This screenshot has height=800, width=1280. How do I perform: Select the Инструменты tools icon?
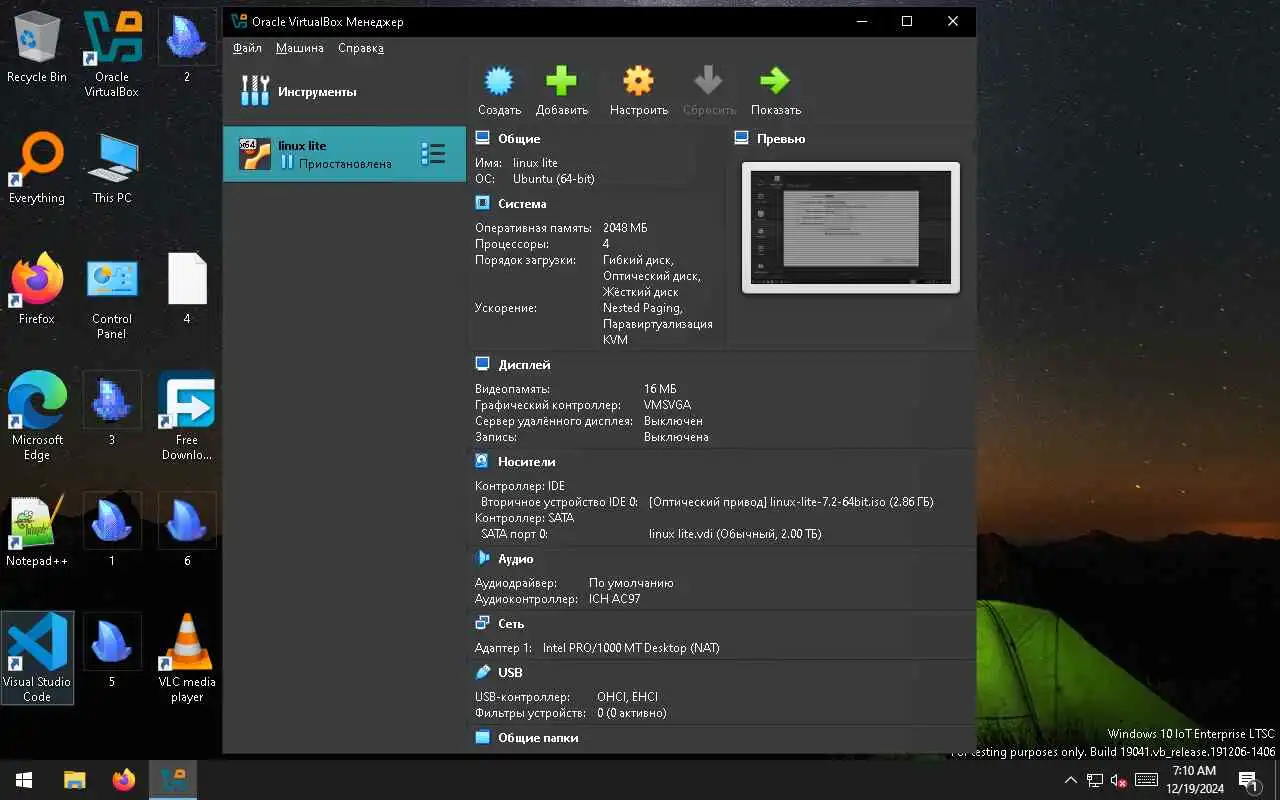[256, 91]
